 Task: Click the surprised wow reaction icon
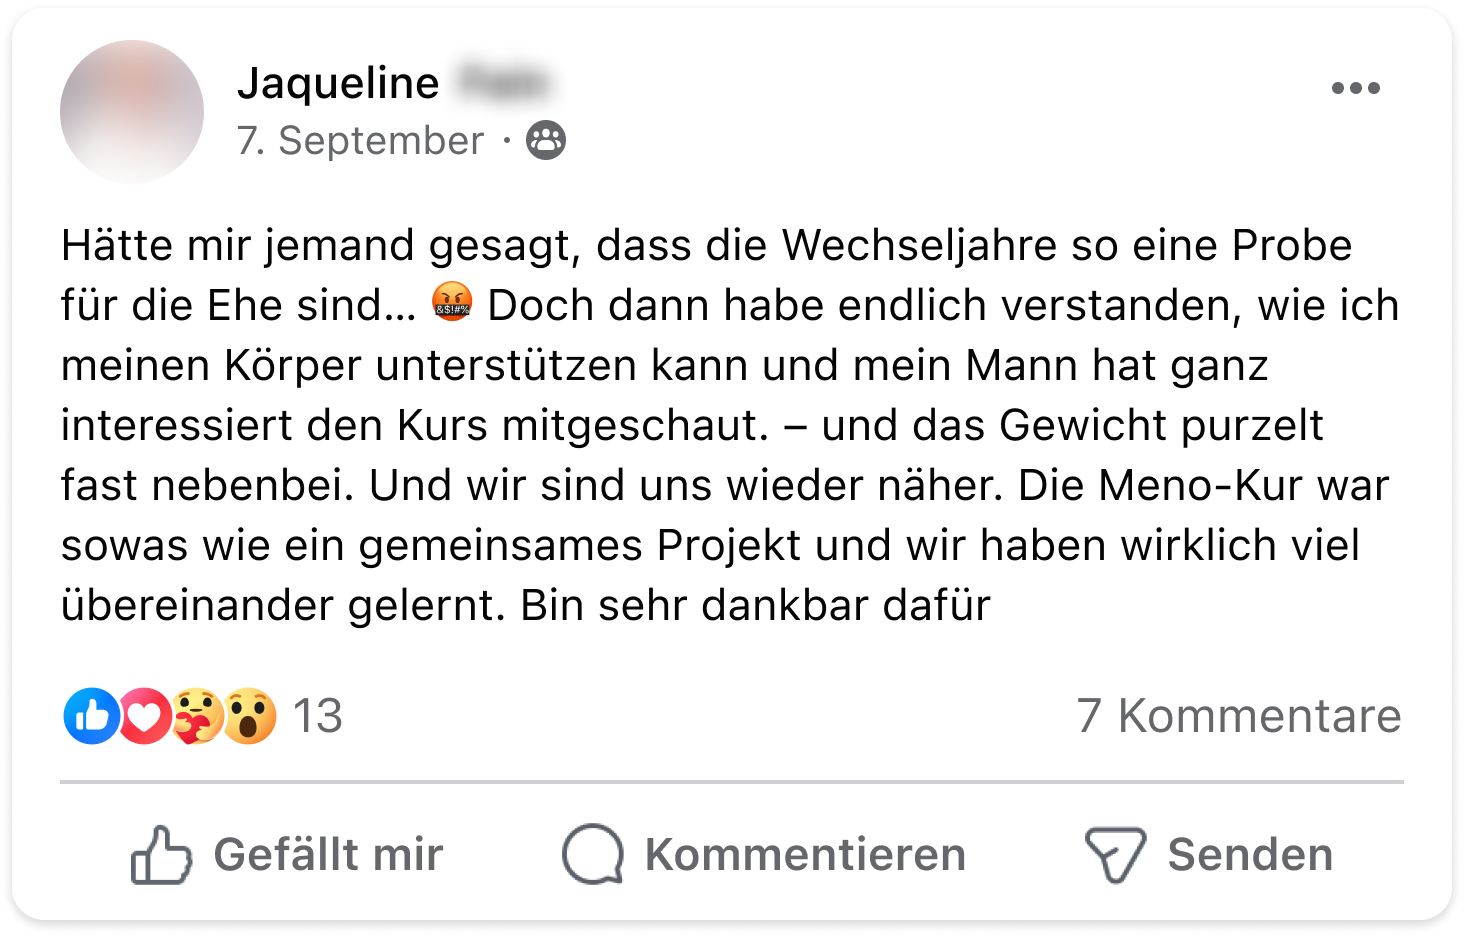[x=249, y=716]
